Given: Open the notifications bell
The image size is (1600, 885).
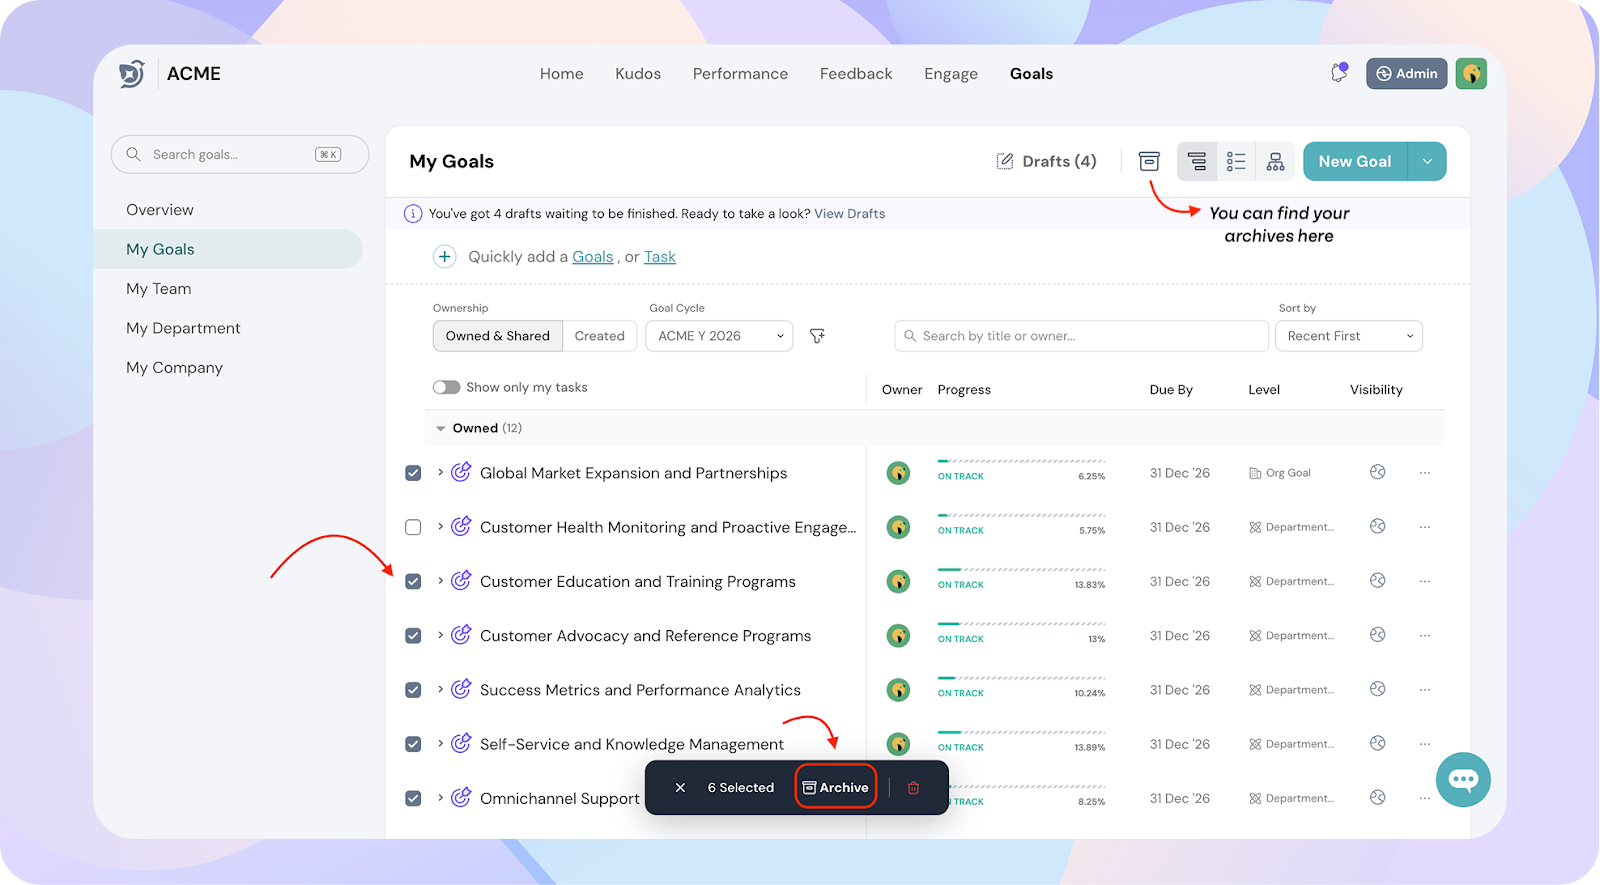Looking at the screenshot, I should pos(1339,73).
